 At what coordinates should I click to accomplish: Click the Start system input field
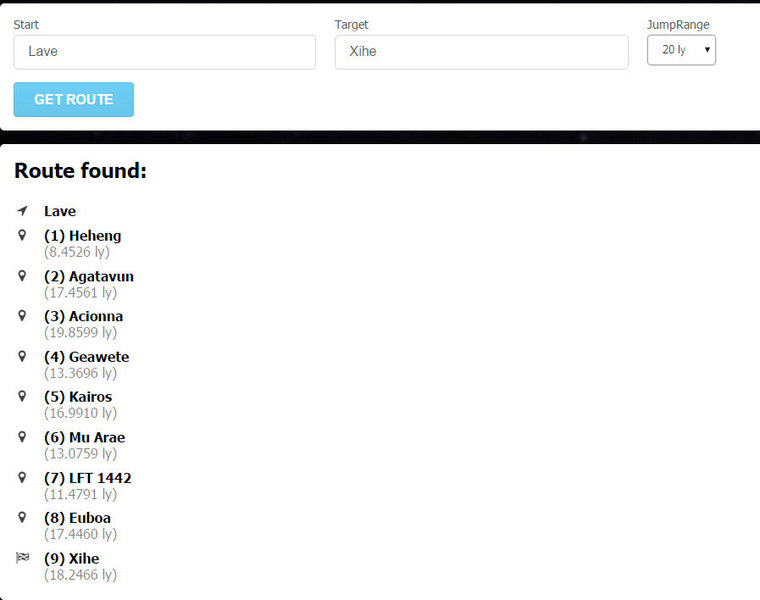[x=165, y=52]
